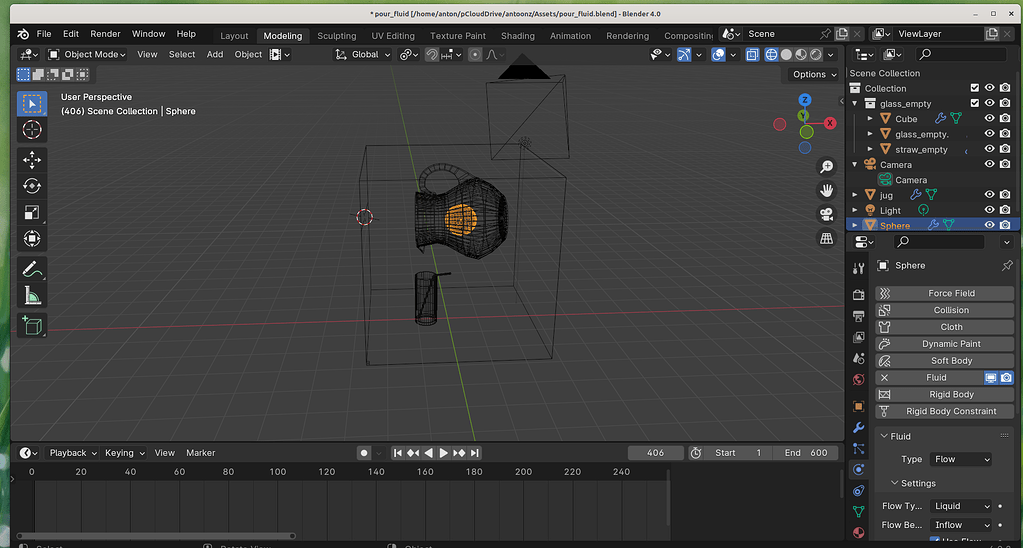
Task: Activate the Move tool
Action: [31, 160]
